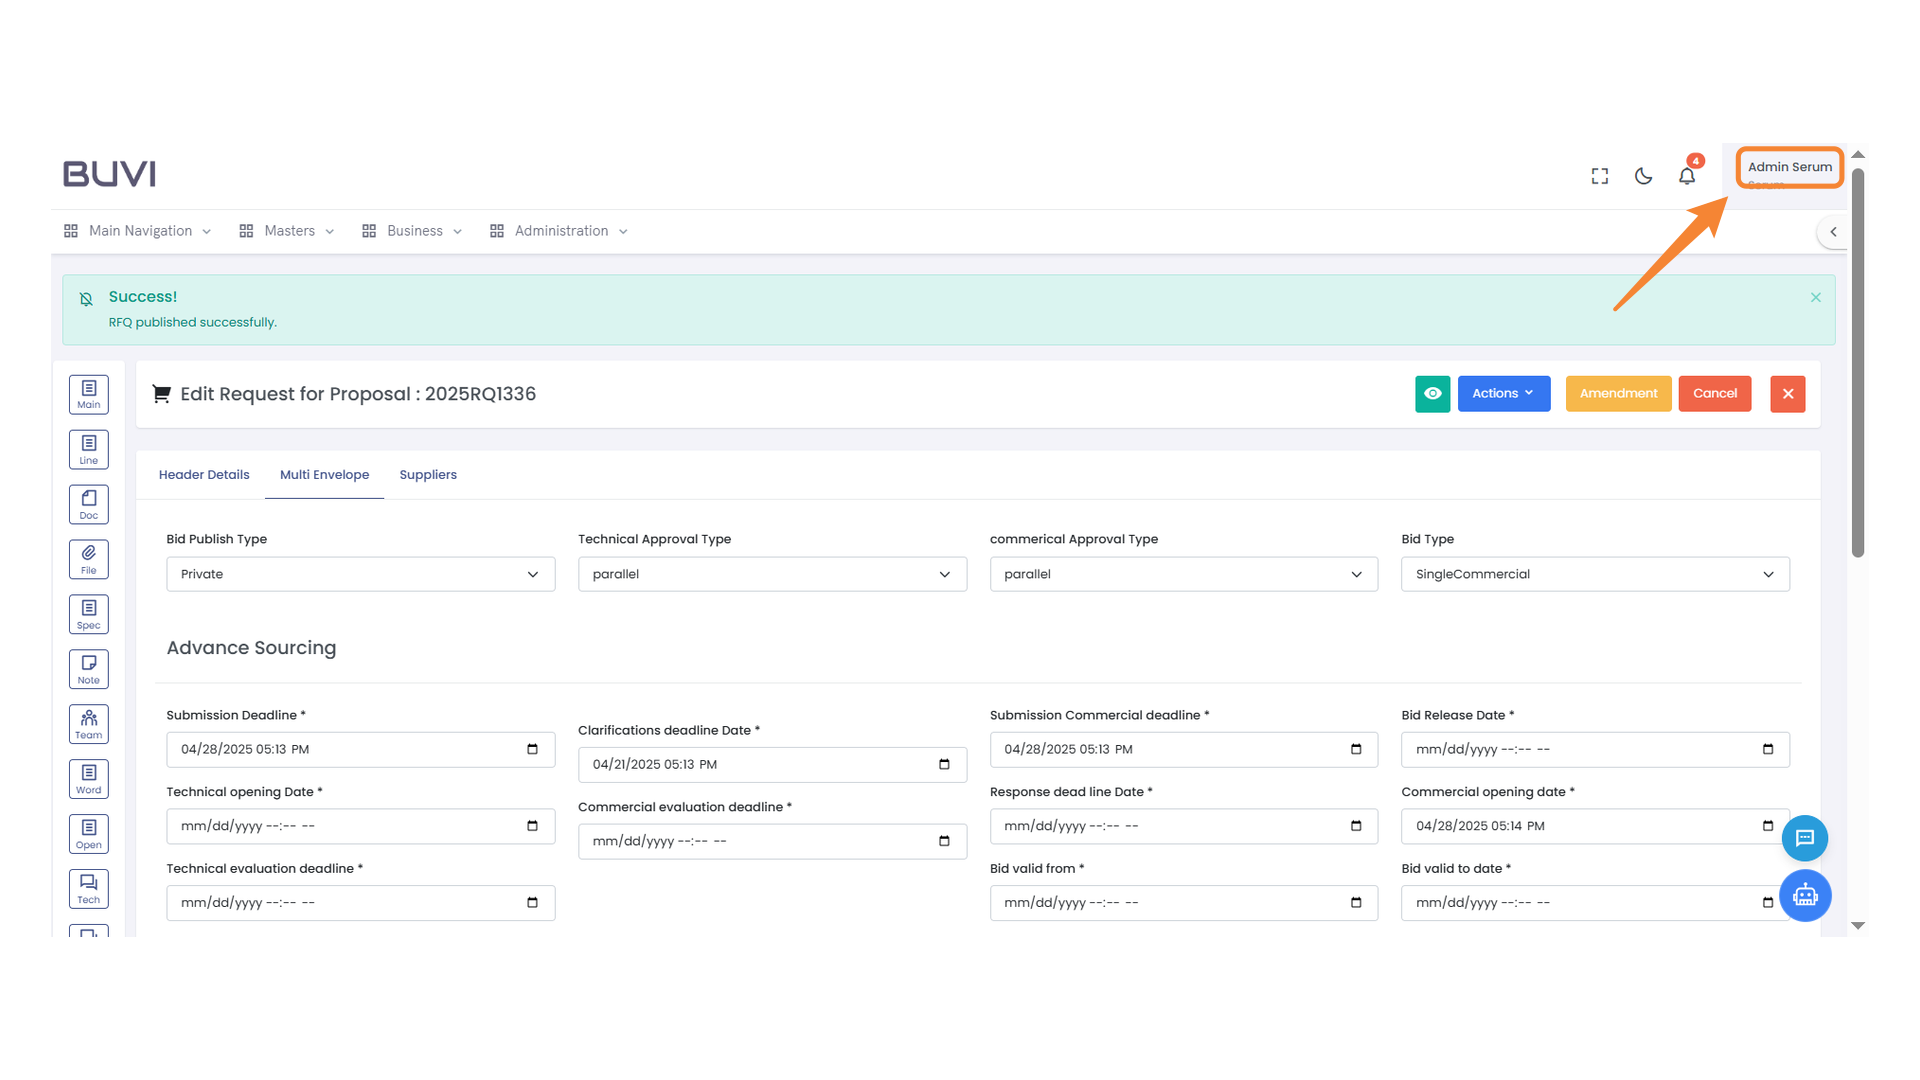Select the Spec sidebar icon
Viewport: 1920px width, 1080px height.
(x=88, y=614)
